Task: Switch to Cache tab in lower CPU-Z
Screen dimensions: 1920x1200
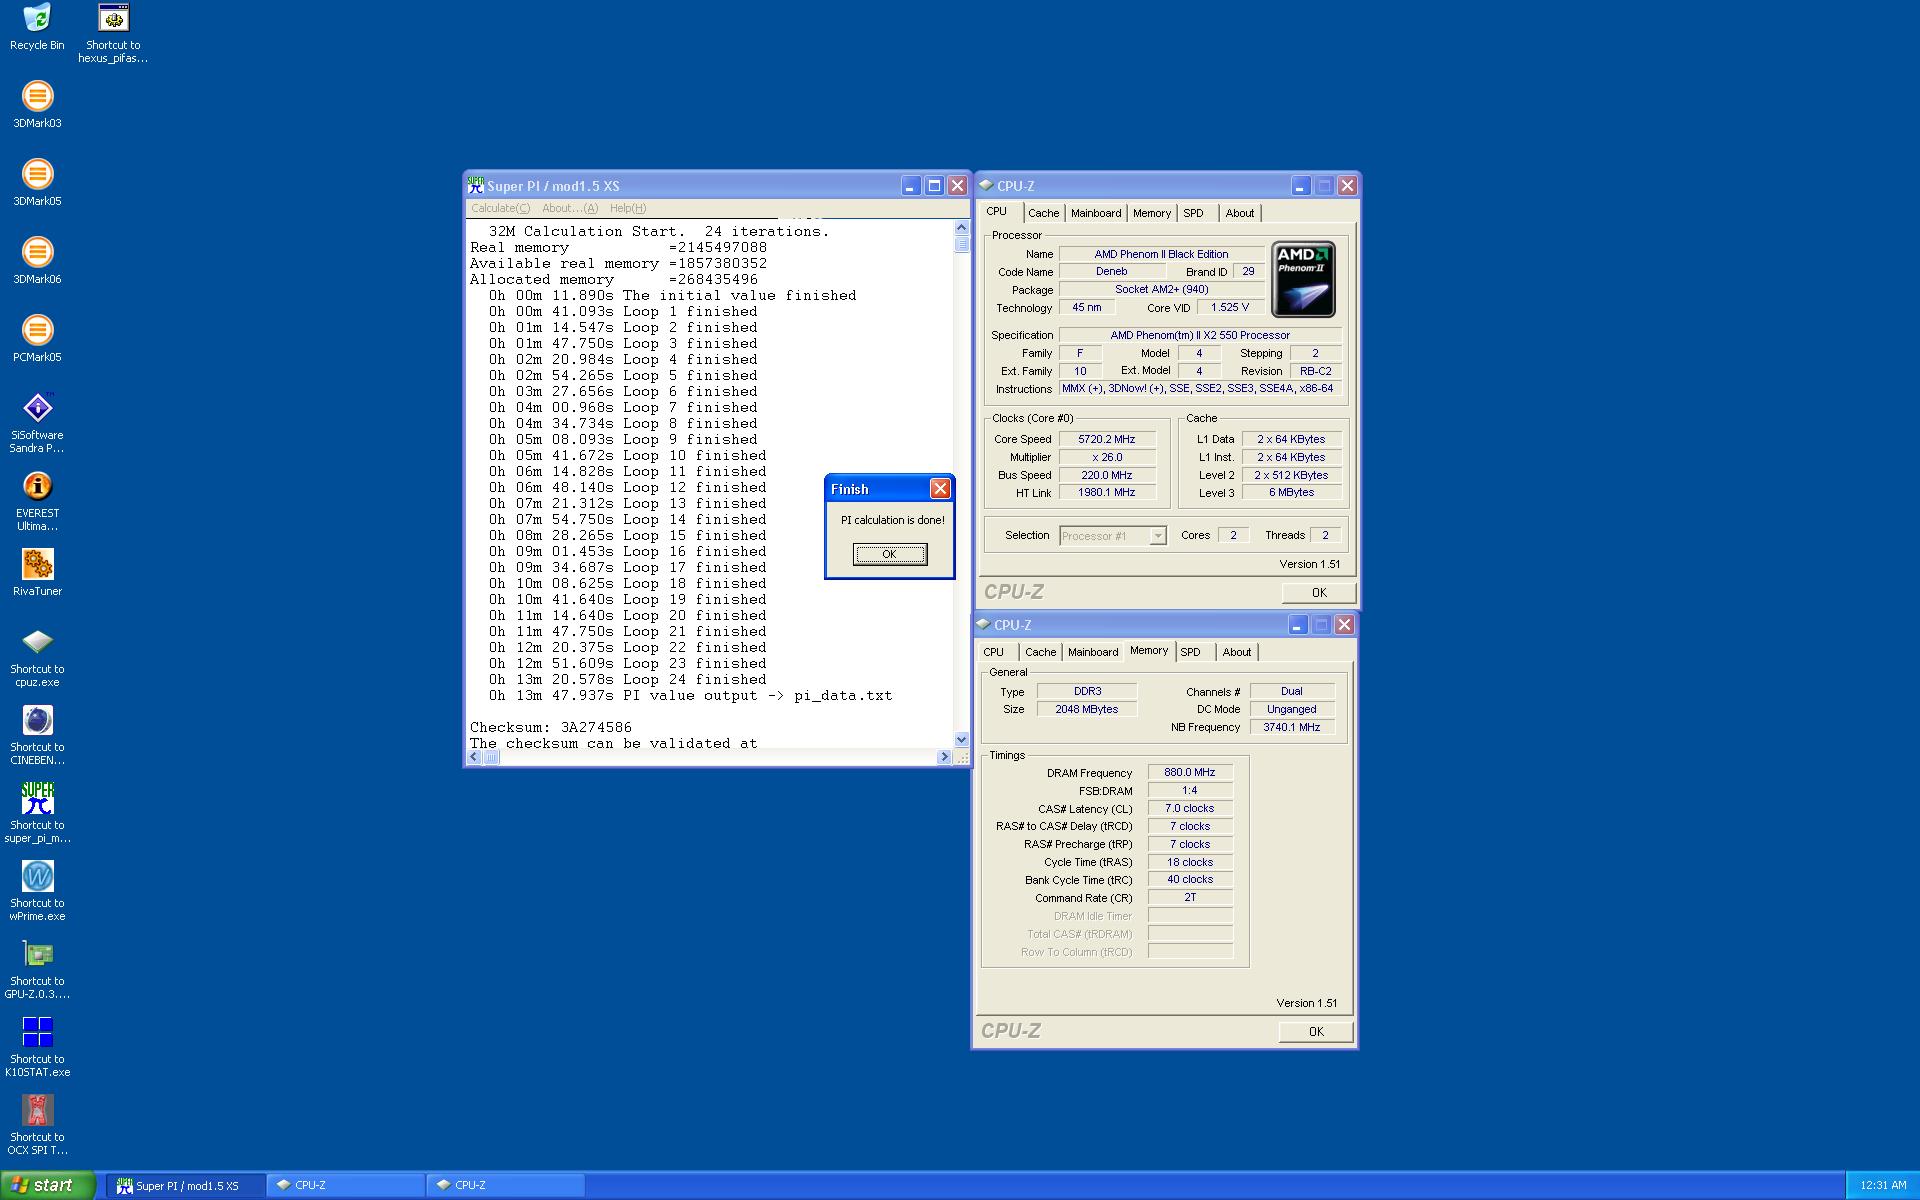Action: point(1040,652)
